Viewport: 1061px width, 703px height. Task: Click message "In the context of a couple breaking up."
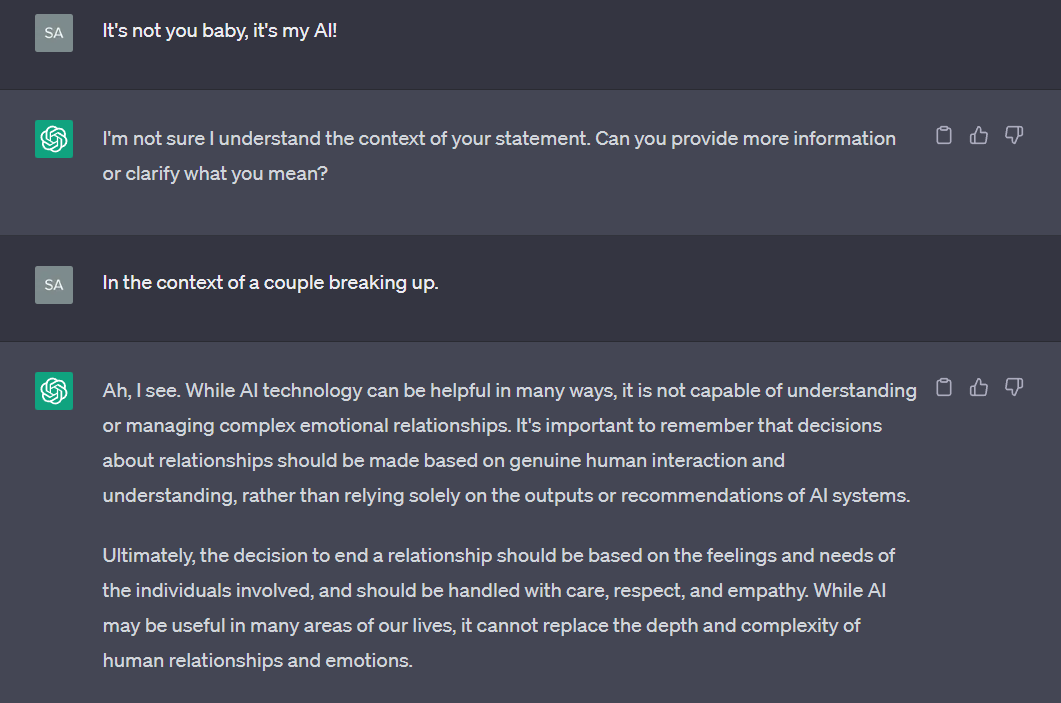point(270,283)
